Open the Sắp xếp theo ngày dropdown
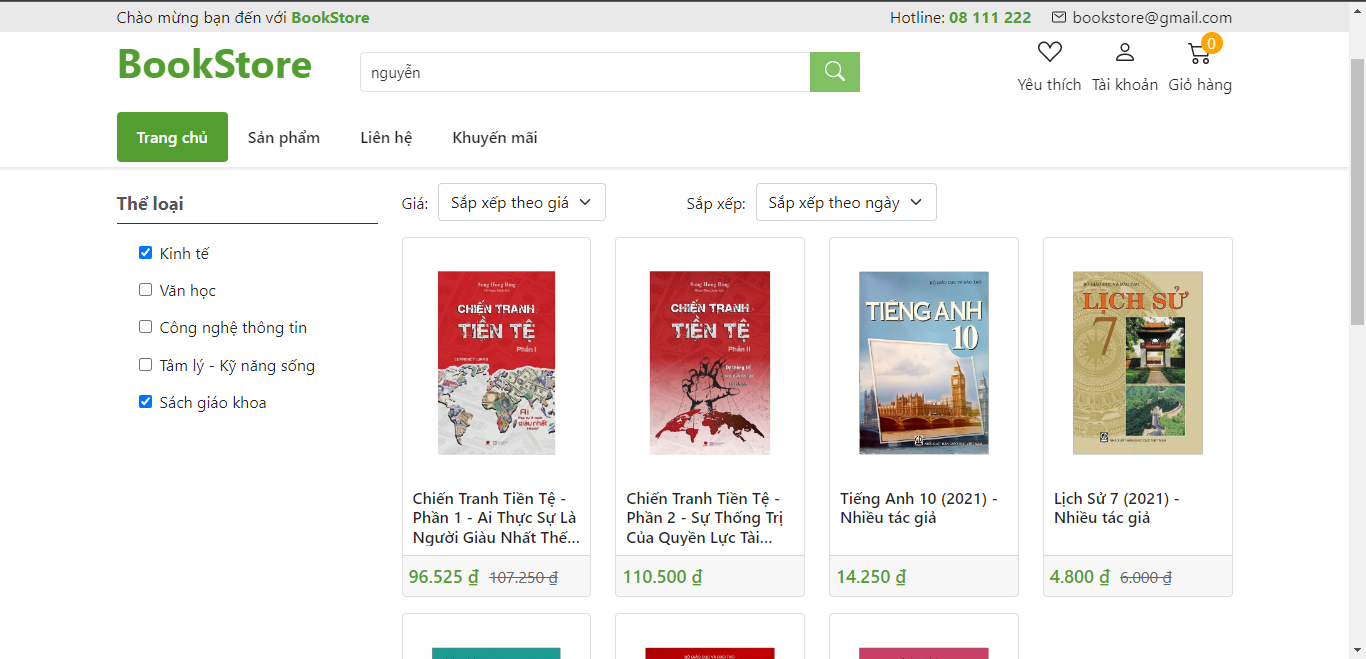The width and height of the screenshot is (1366, 659). click(x=846, y=202)
